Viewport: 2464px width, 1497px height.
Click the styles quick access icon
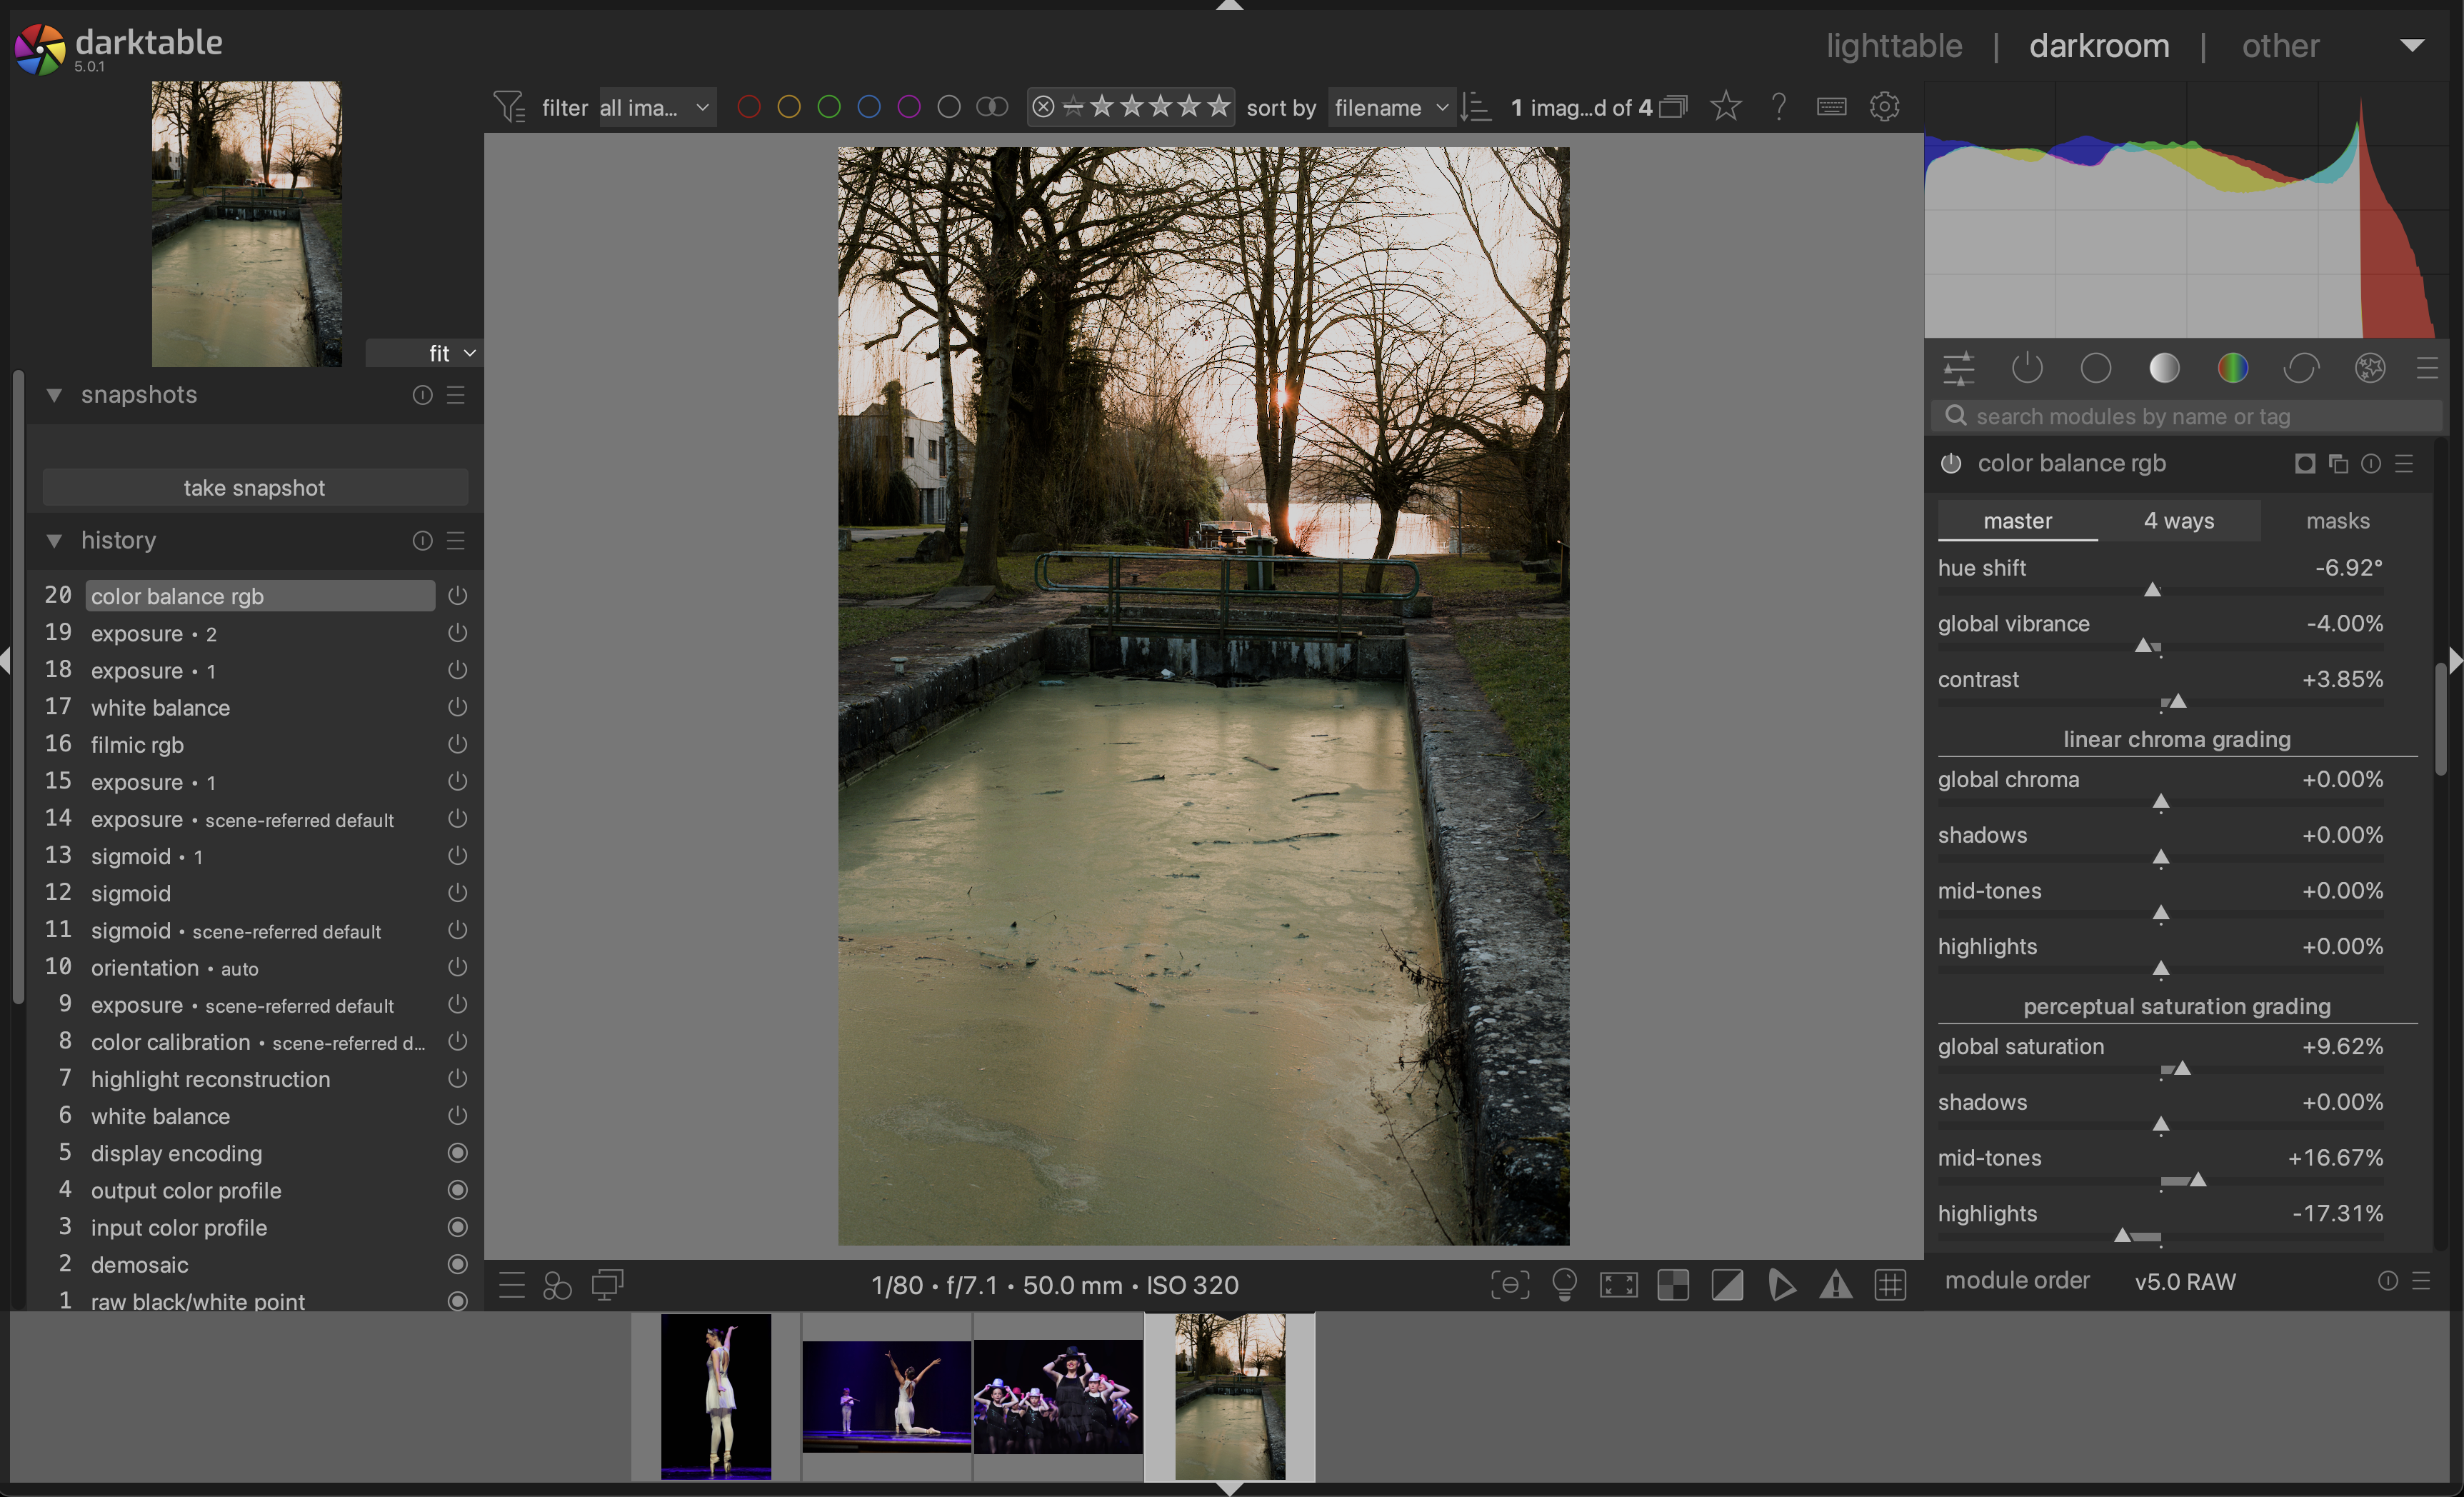[557, 1285]
